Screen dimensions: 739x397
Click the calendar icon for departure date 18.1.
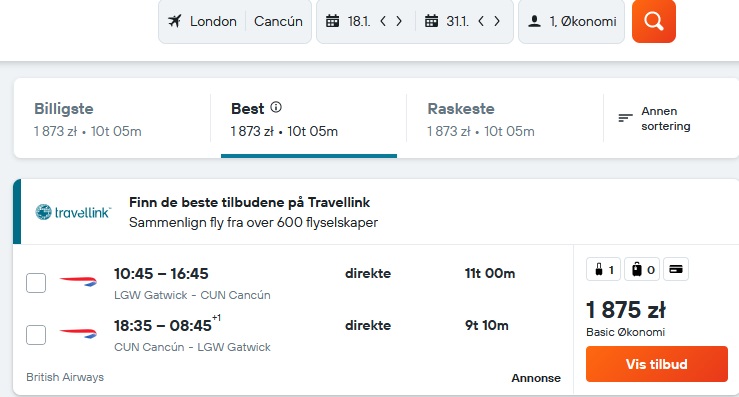click(x=332, y=21)
